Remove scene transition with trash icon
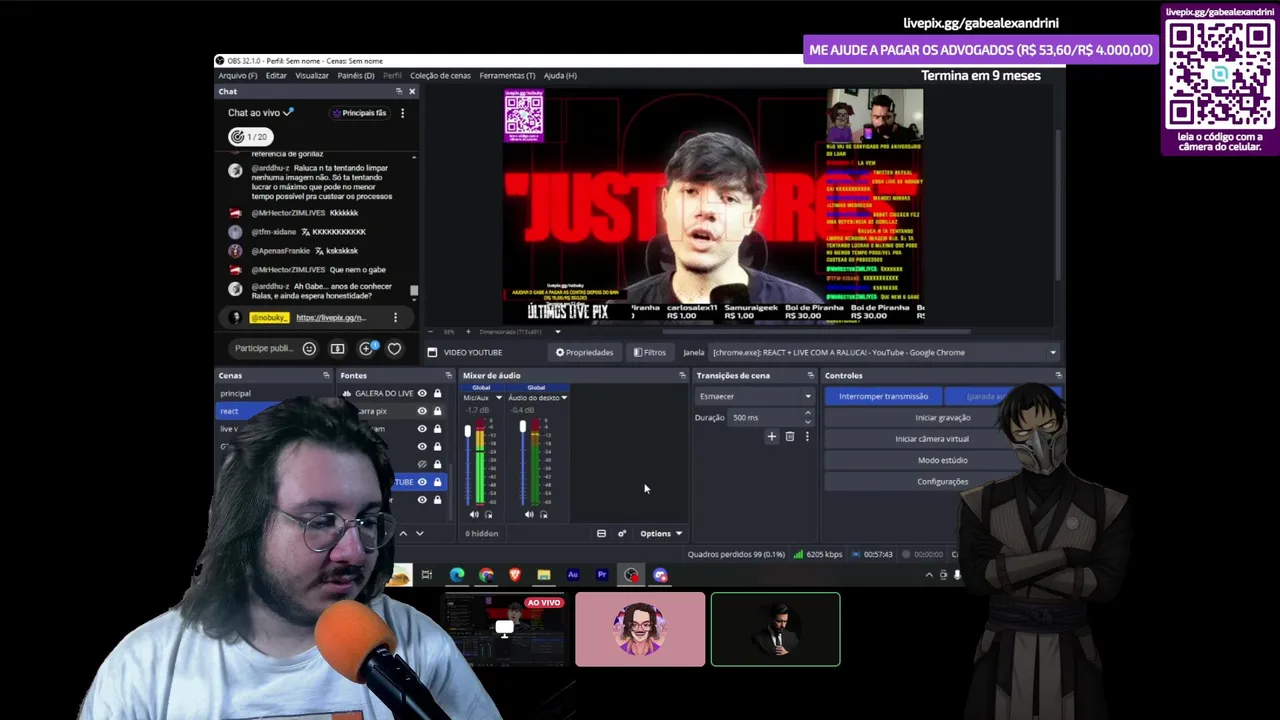Image resolution: width=1280 pixels, height=720 pixels. pos(789,436)
